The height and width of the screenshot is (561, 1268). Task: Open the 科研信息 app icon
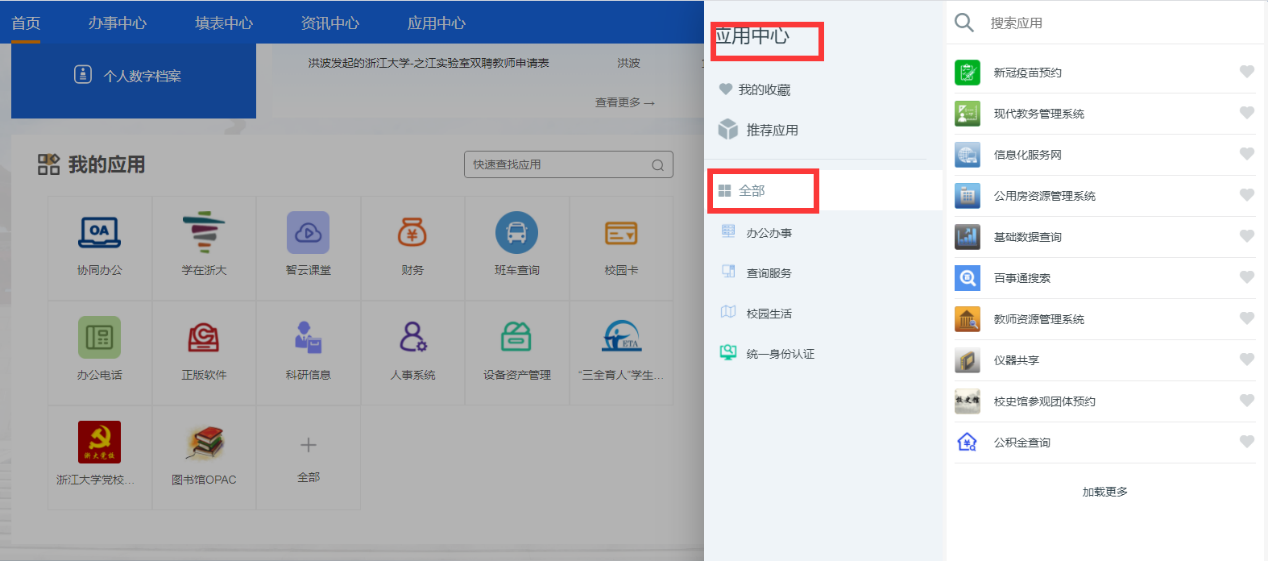point(308,337)
